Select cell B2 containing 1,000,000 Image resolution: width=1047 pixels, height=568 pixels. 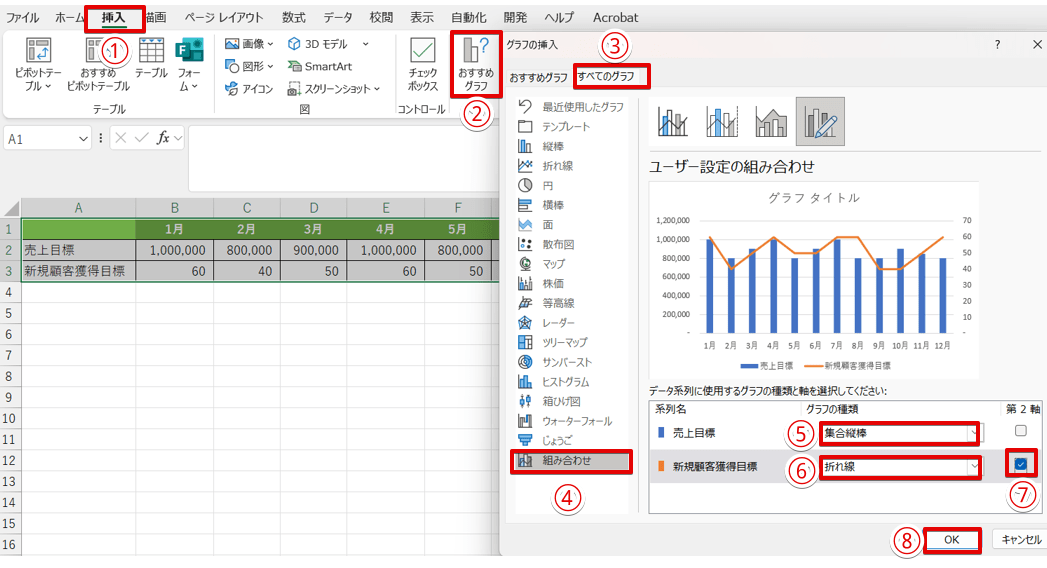coord(177,251)
